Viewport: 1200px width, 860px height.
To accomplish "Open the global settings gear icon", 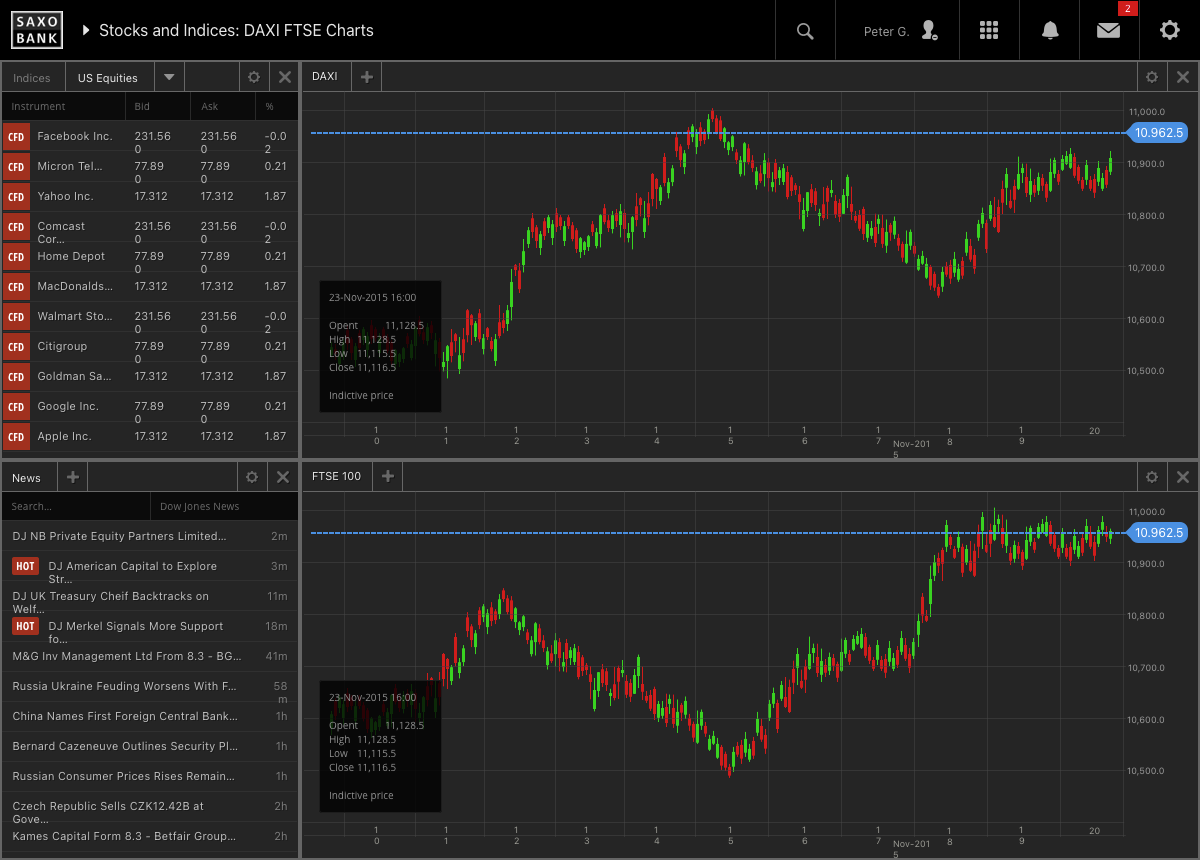I will (x=1169, y=31).
